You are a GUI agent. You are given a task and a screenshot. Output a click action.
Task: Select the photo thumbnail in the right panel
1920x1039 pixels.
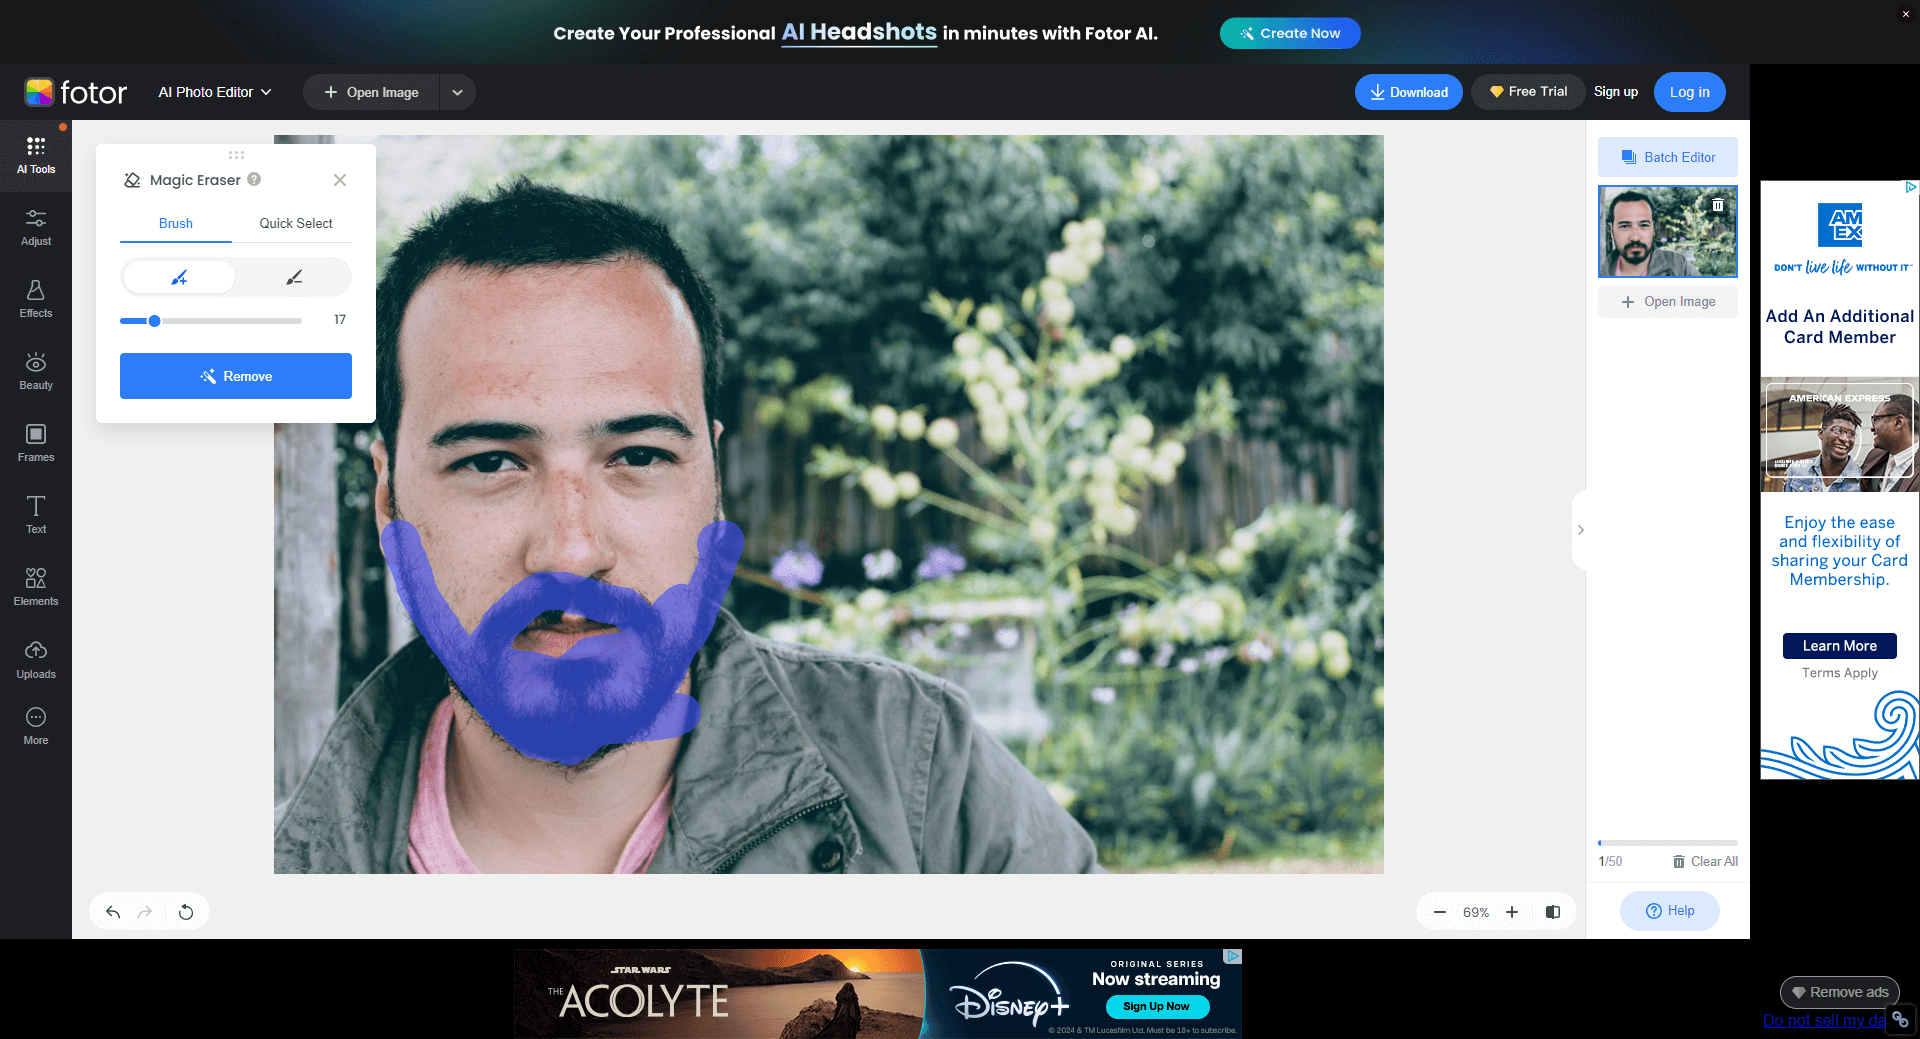tap(1667, 231)
